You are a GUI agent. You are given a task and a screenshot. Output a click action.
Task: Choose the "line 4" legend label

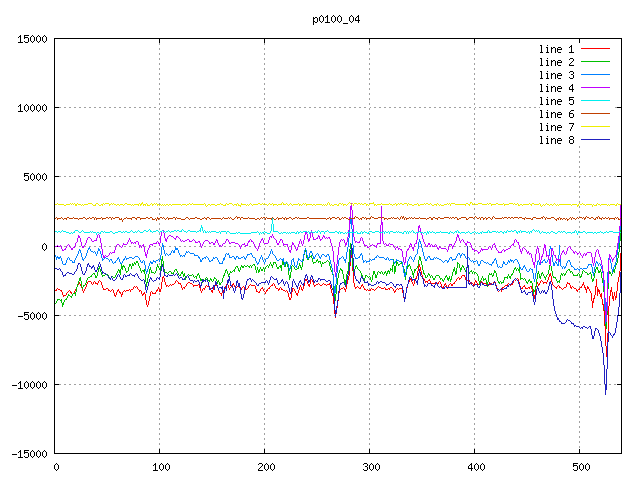point(556,88)
